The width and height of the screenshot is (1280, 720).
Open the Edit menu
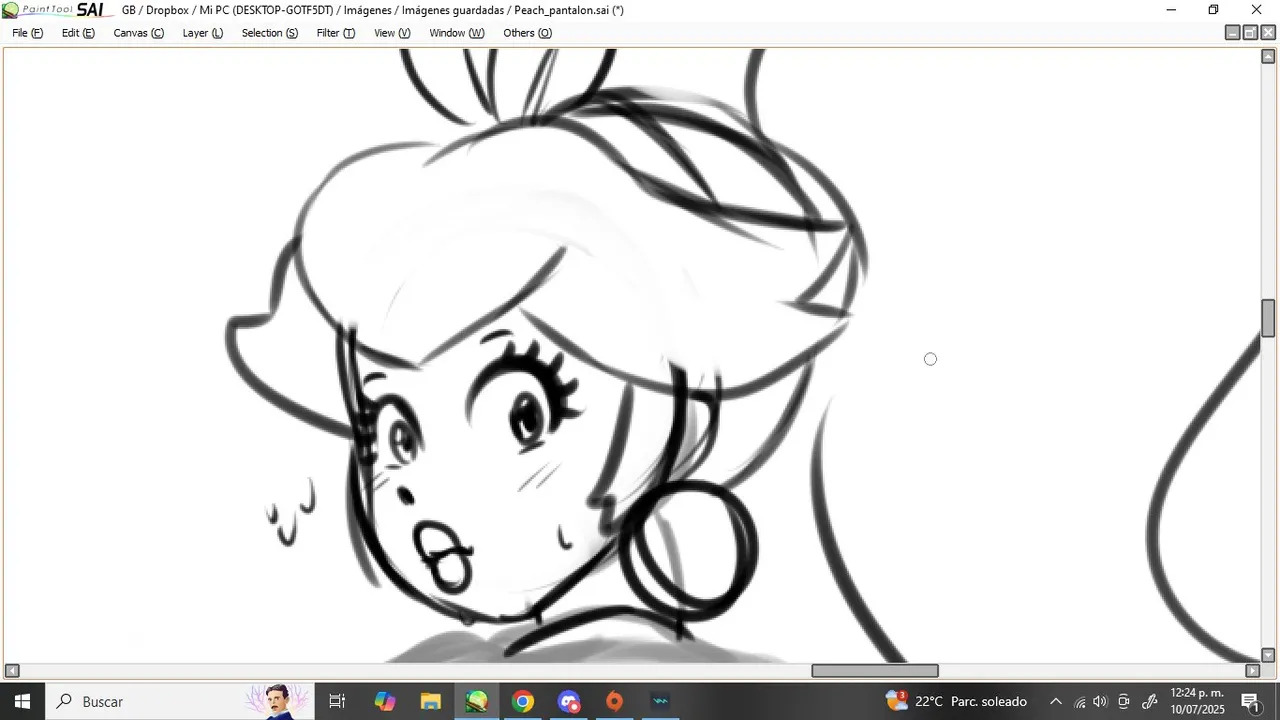point(78,33)
